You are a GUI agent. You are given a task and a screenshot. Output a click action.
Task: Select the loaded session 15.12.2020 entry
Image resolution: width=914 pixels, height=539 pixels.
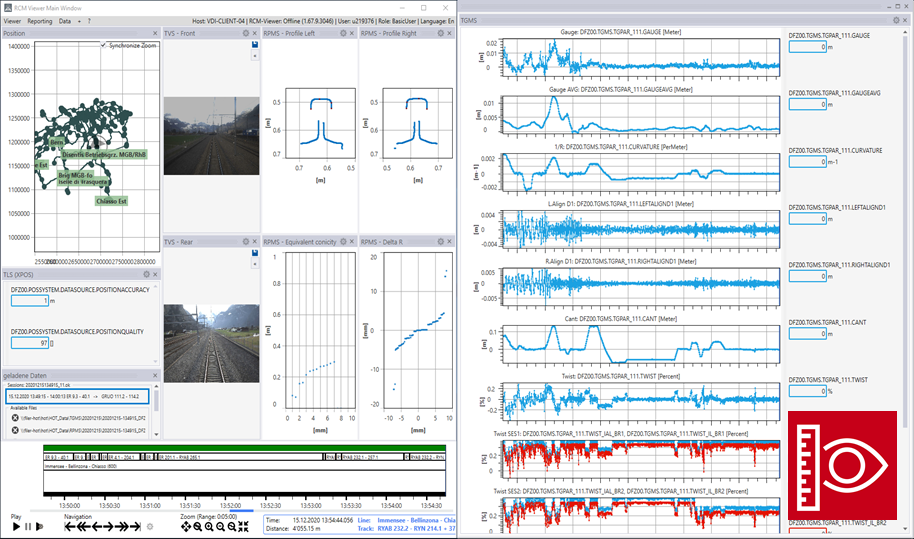[78, 396]
